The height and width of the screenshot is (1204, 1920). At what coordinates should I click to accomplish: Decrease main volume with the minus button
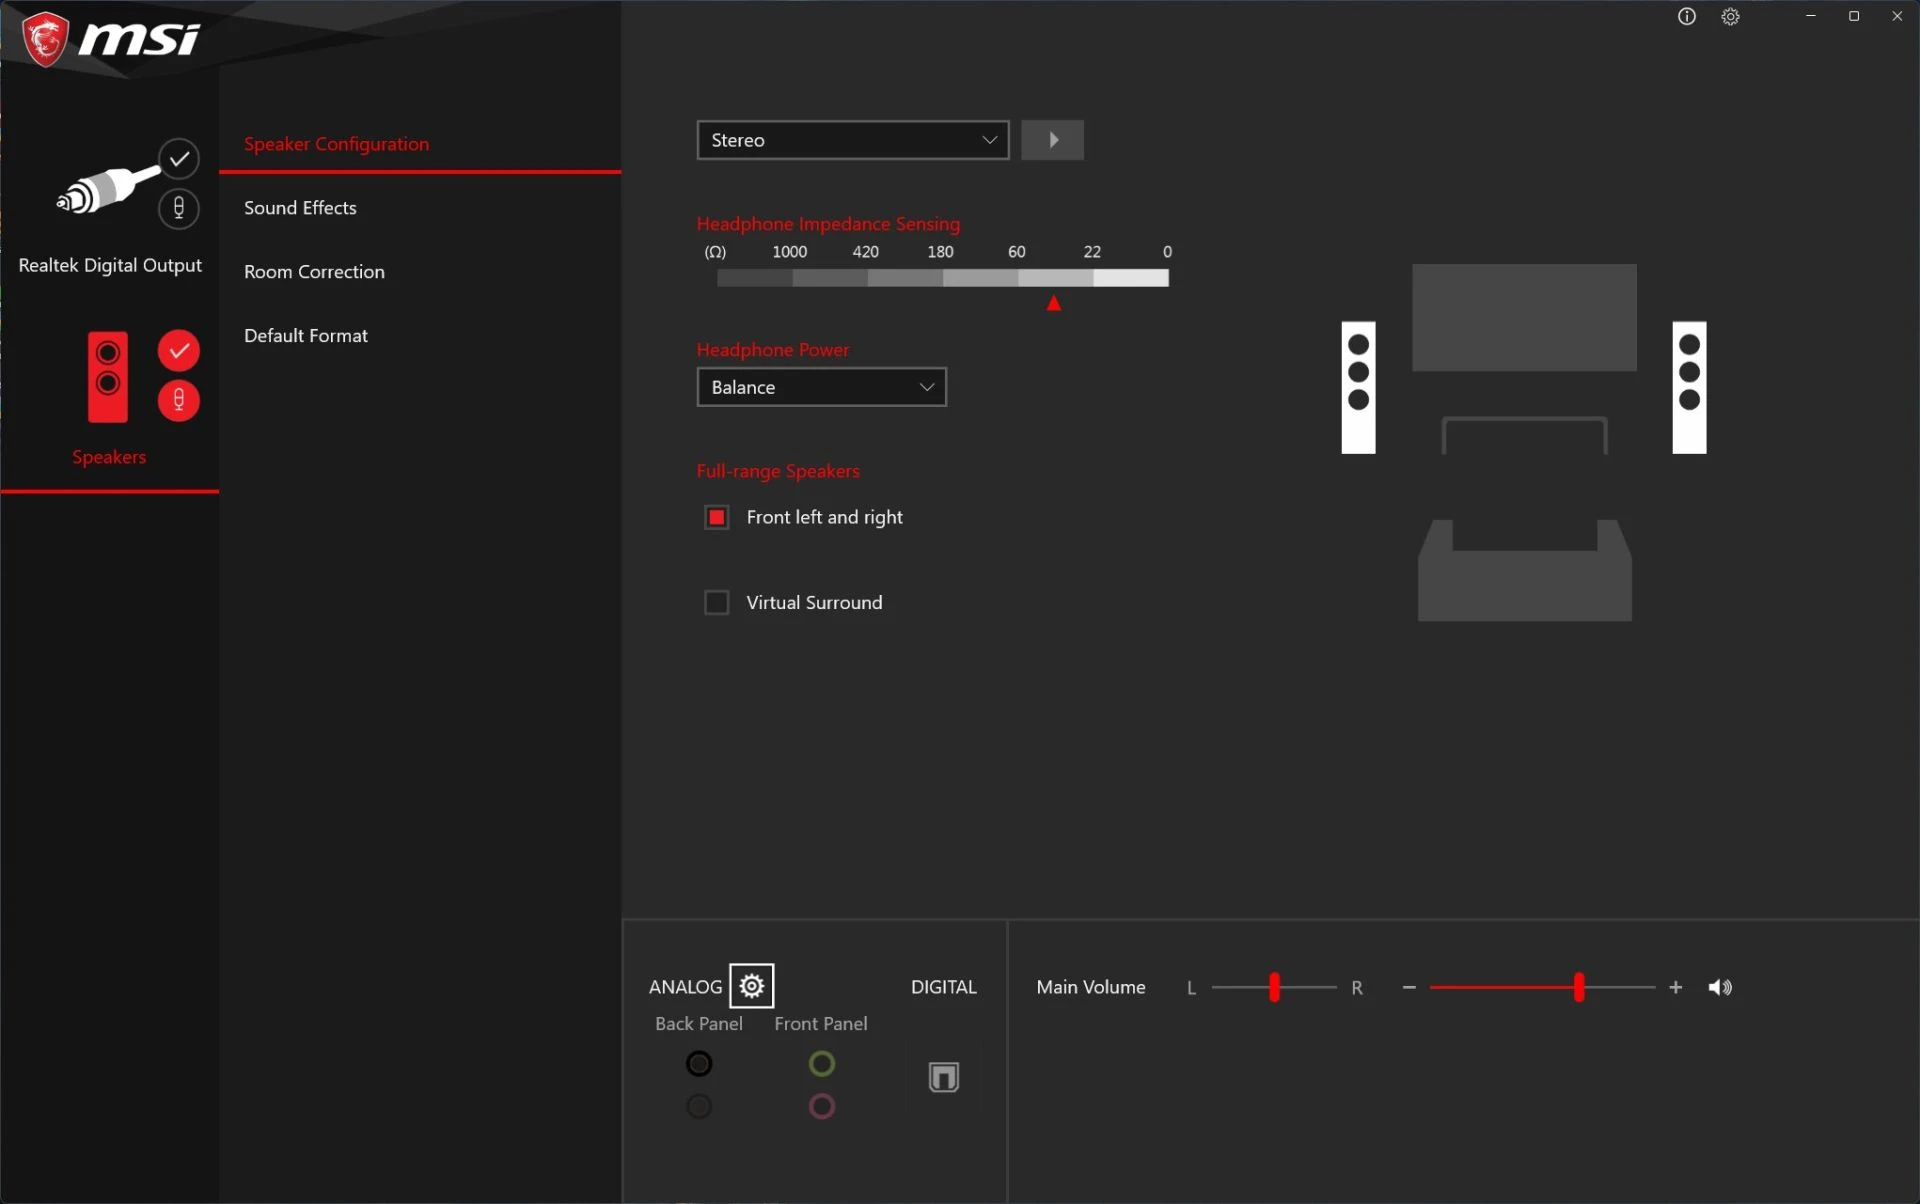(x=1409, y=988)
